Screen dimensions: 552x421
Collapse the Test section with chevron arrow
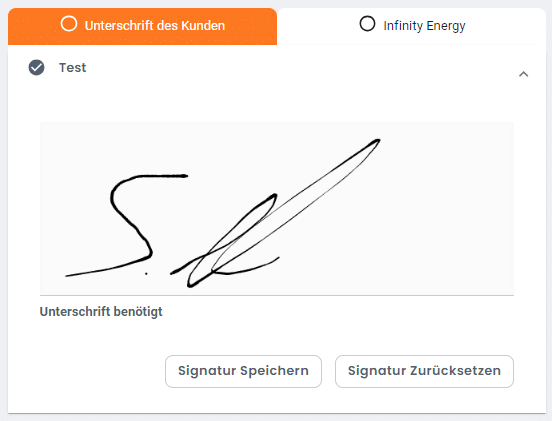tap(523, 74)
